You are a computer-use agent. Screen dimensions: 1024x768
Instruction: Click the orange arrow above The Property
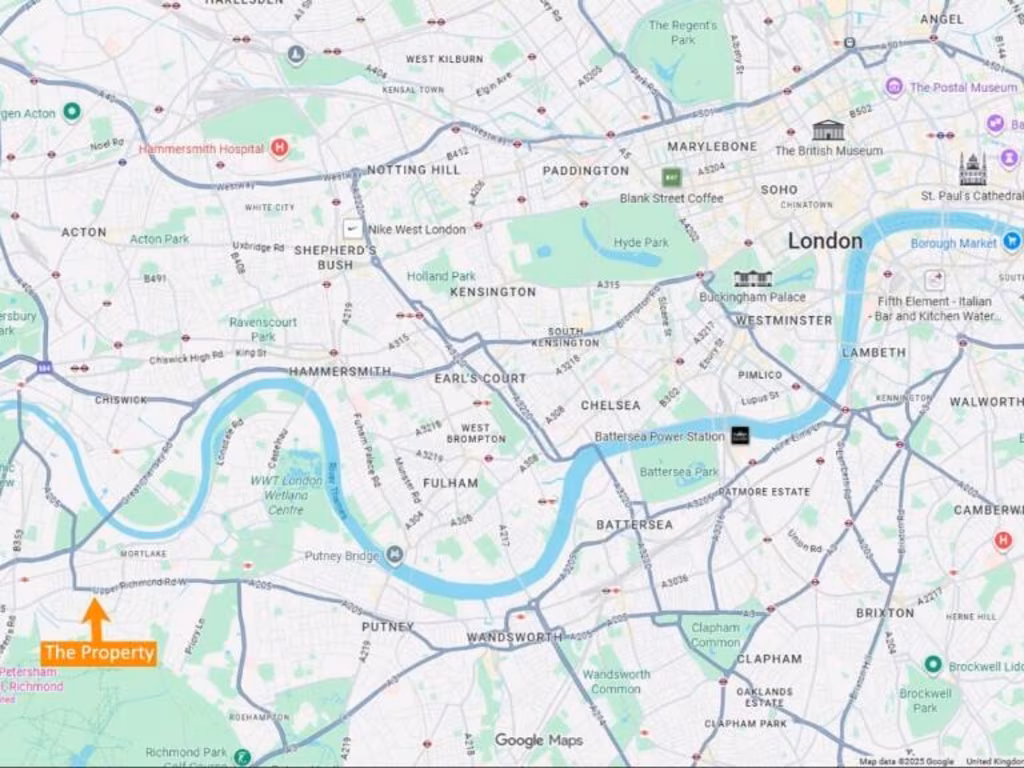click(96, 618)
